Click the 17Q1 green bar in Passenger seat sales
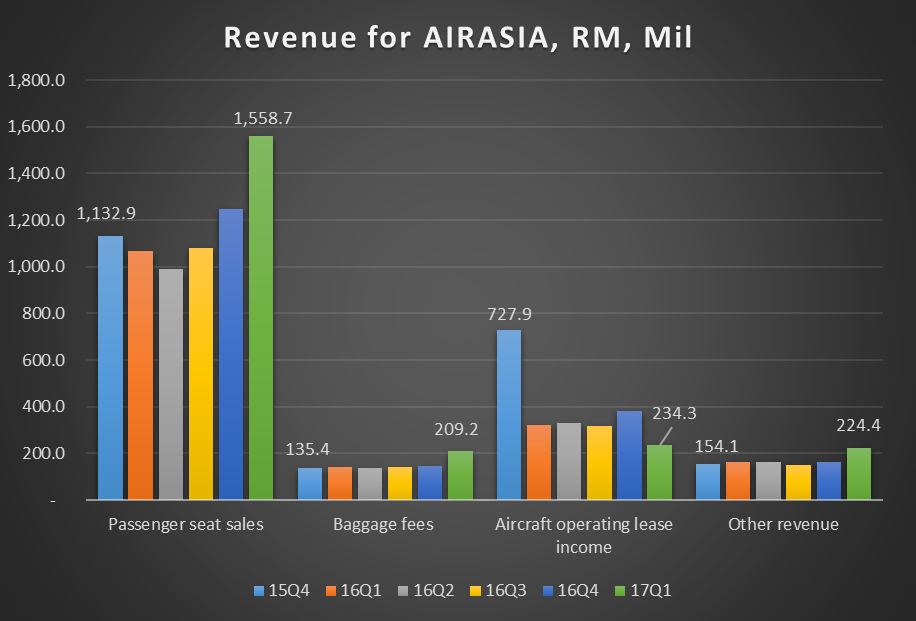The image size is (916, 621). 261,318
